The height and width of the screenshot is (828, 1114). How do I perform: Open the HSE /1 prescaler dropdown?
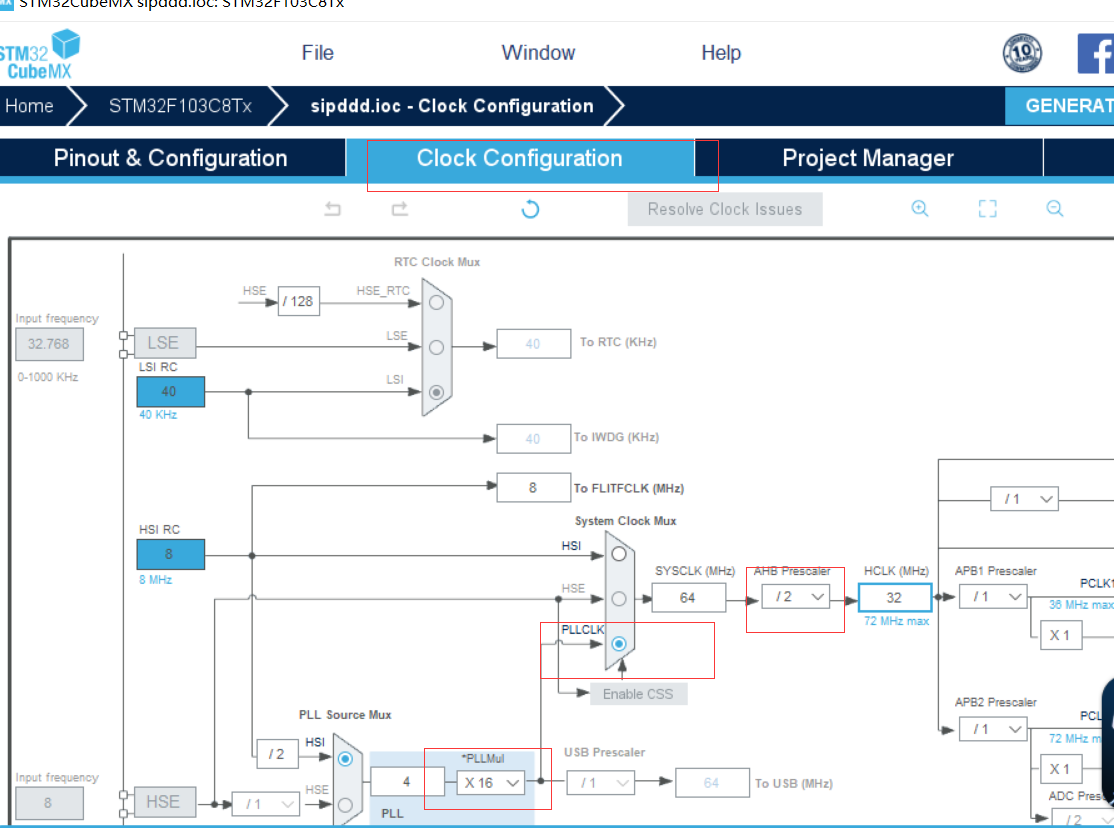[x=266, y=805]
